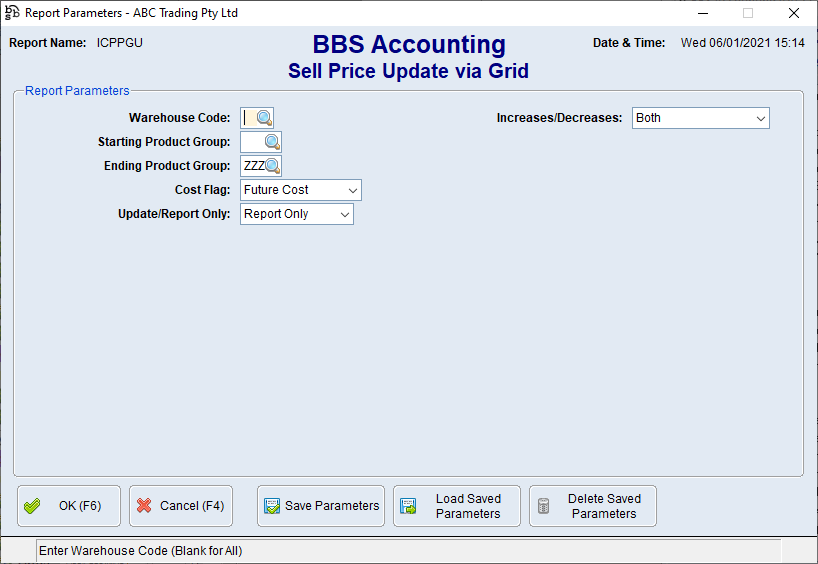This screenshot has width=818, height=564.
Task: Click the Delete Saved Parameters trash icon
Action: (544, 506)
